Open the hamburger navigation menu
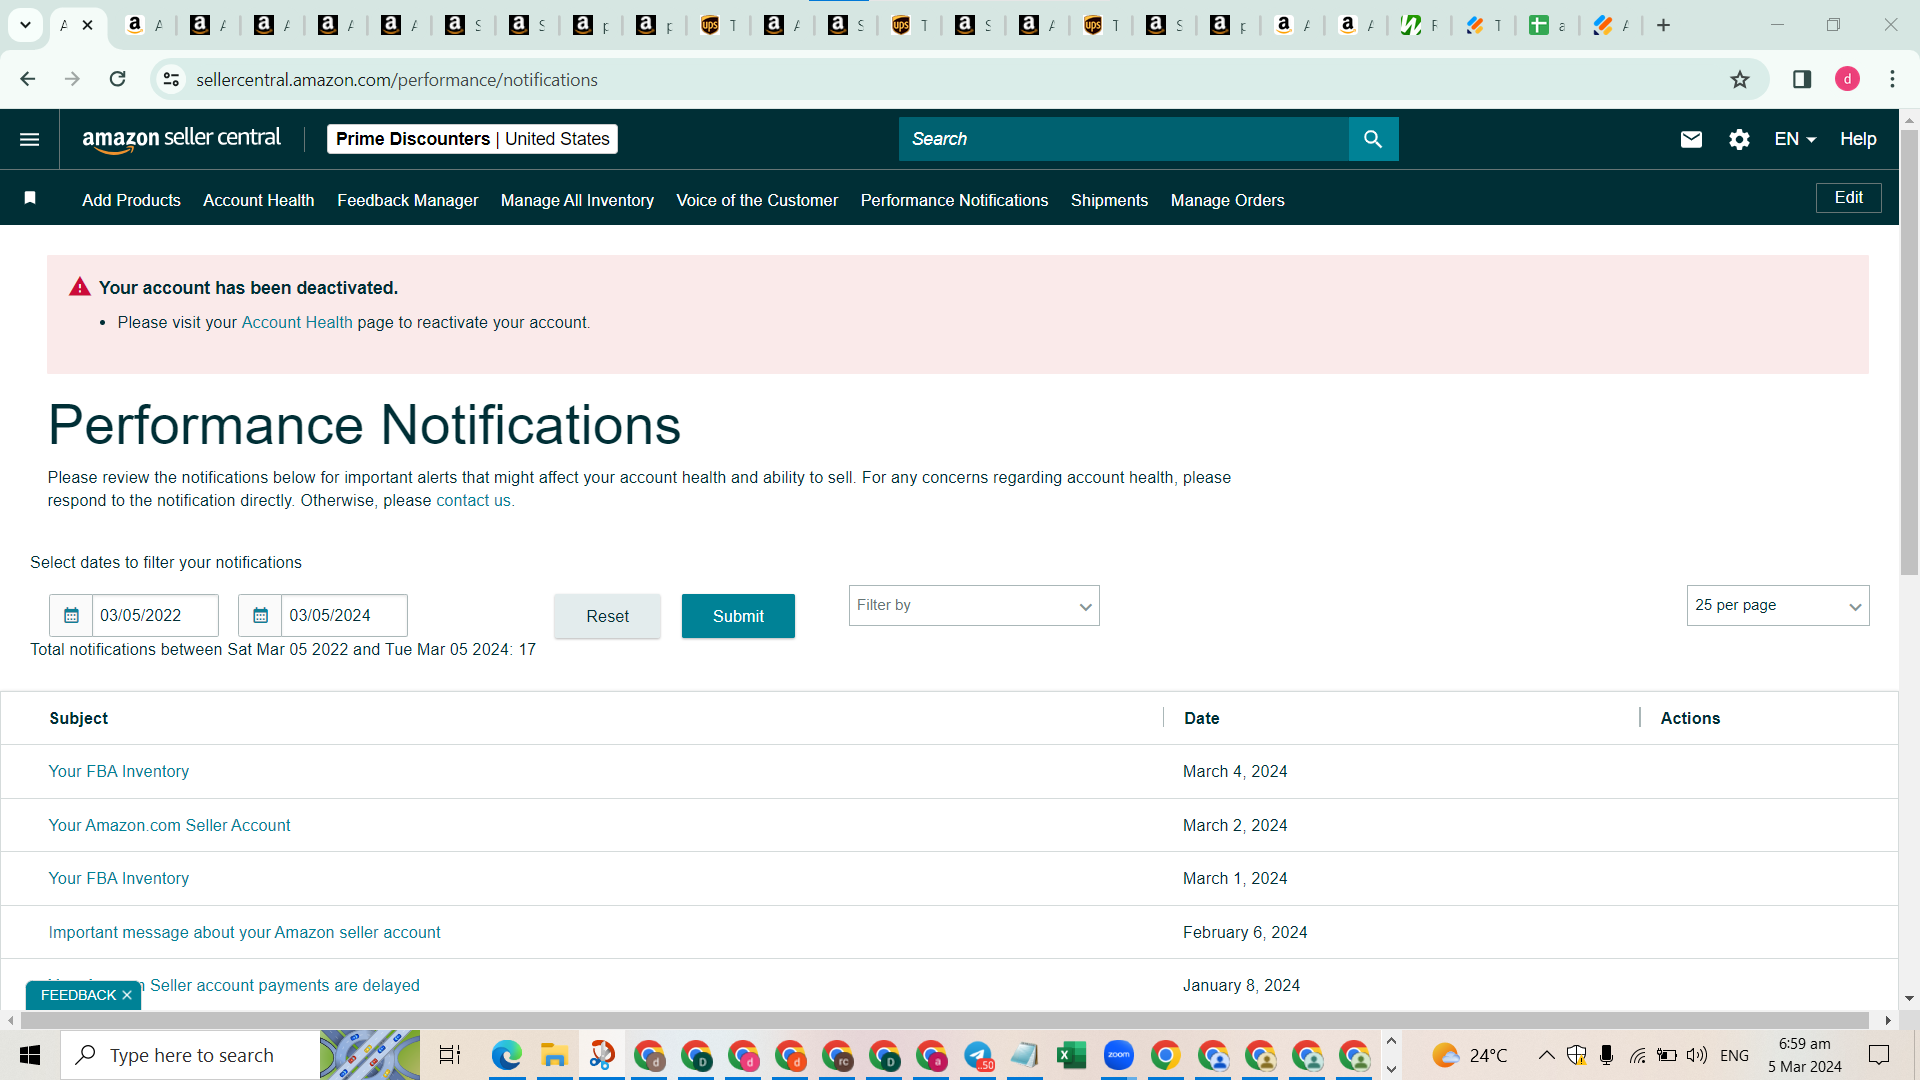Viewport: 1920px width, 1080px height. click(x=30, y=139)
